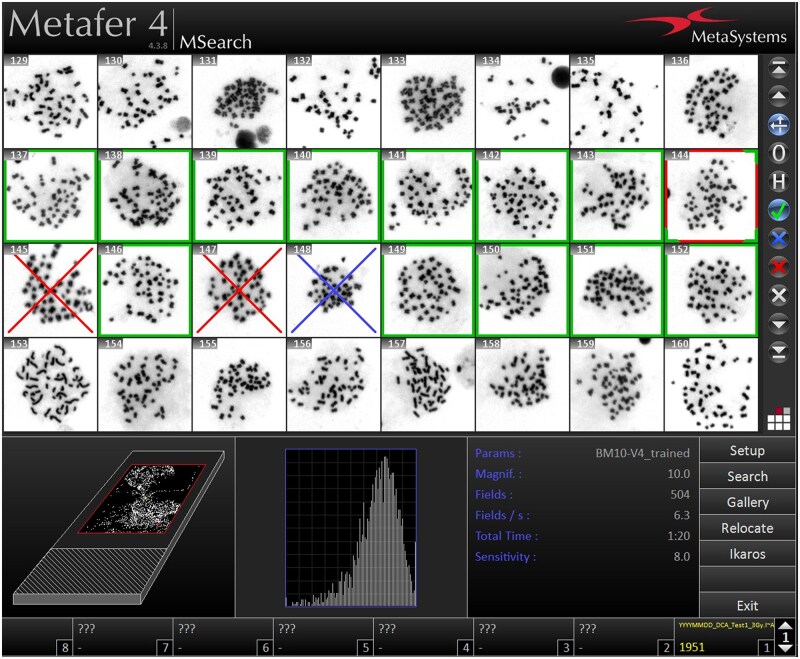Image resolution: width=800 pixels, height=659 pixels.
Task: Select green-framed thumbnail 150
Action: point(522,290)
